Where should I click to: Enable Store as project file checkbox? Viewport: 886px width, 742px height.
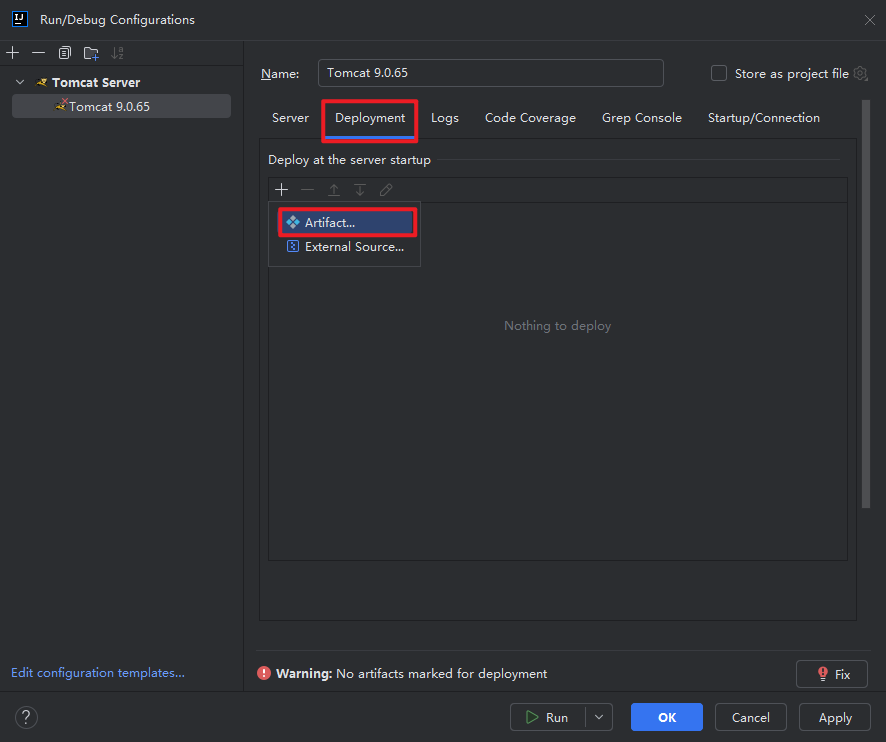click(x=719, y=73)
